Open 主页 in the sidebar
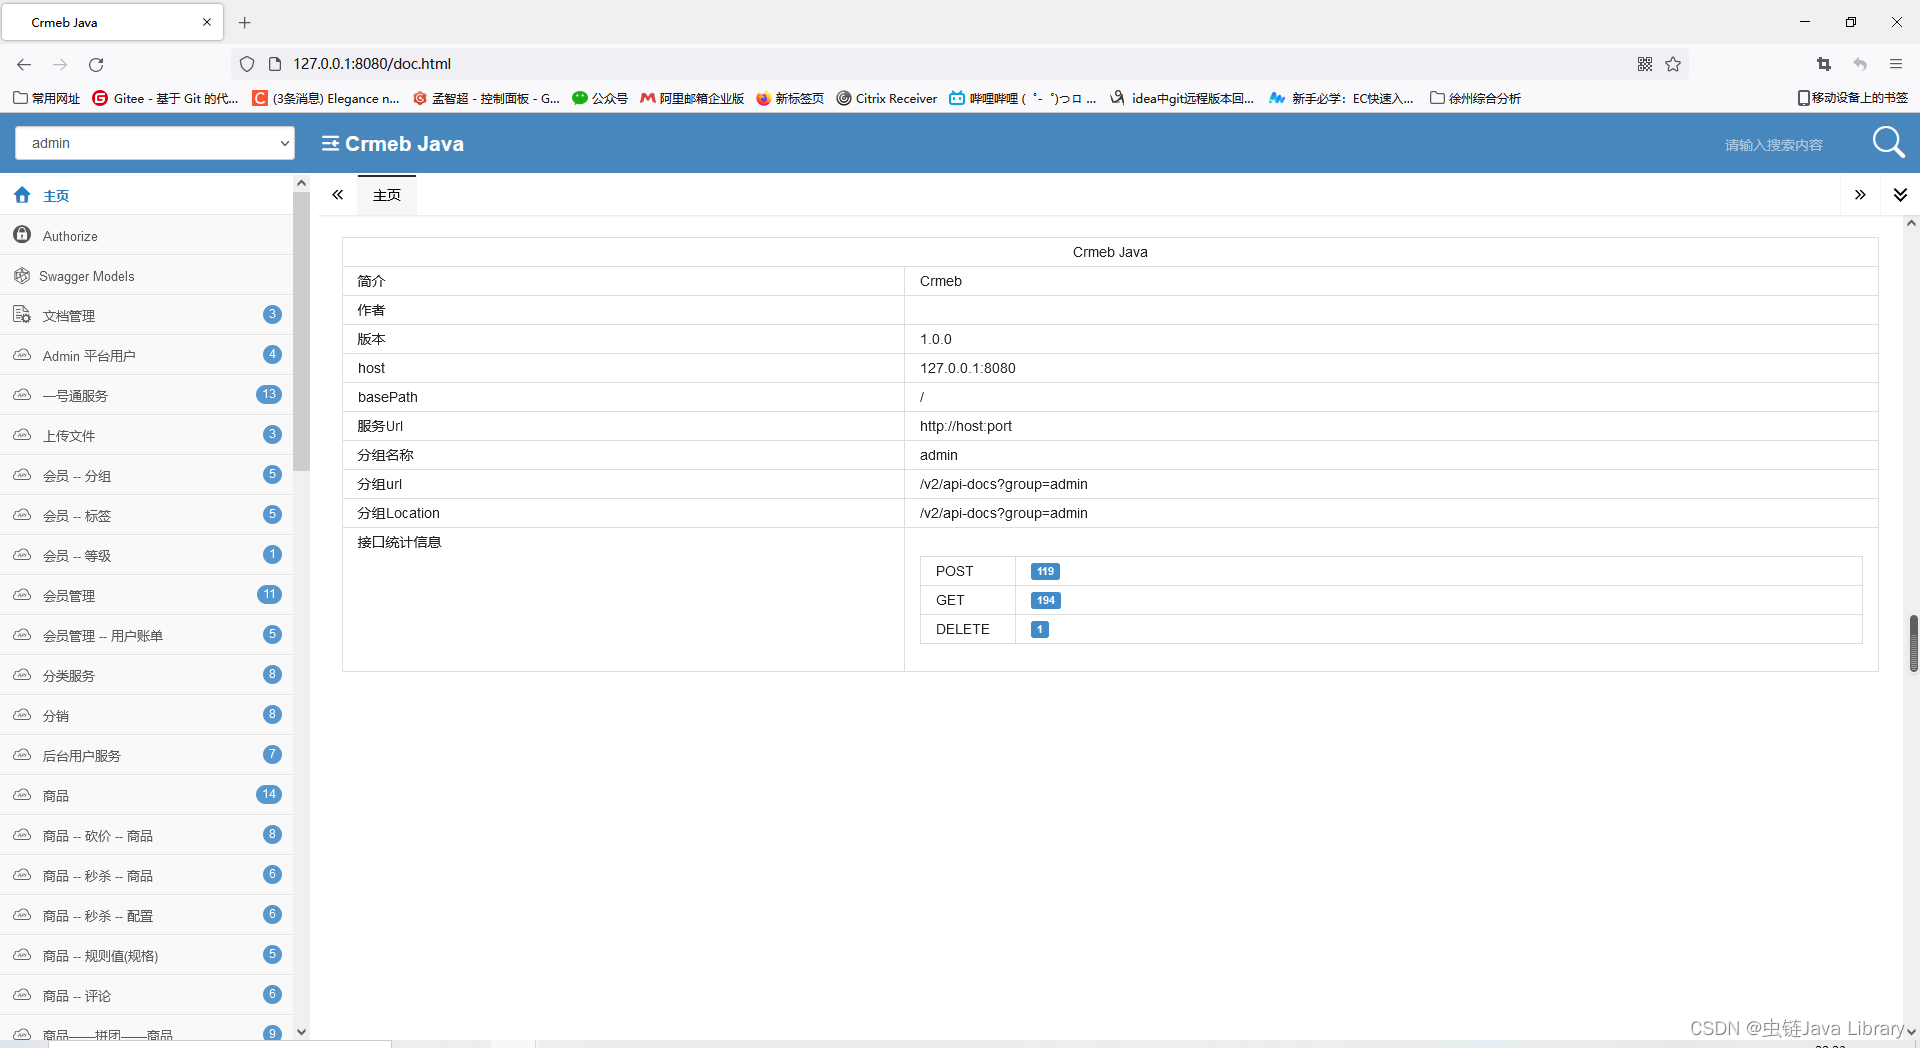1920x1048 pixels. [146, 195]
